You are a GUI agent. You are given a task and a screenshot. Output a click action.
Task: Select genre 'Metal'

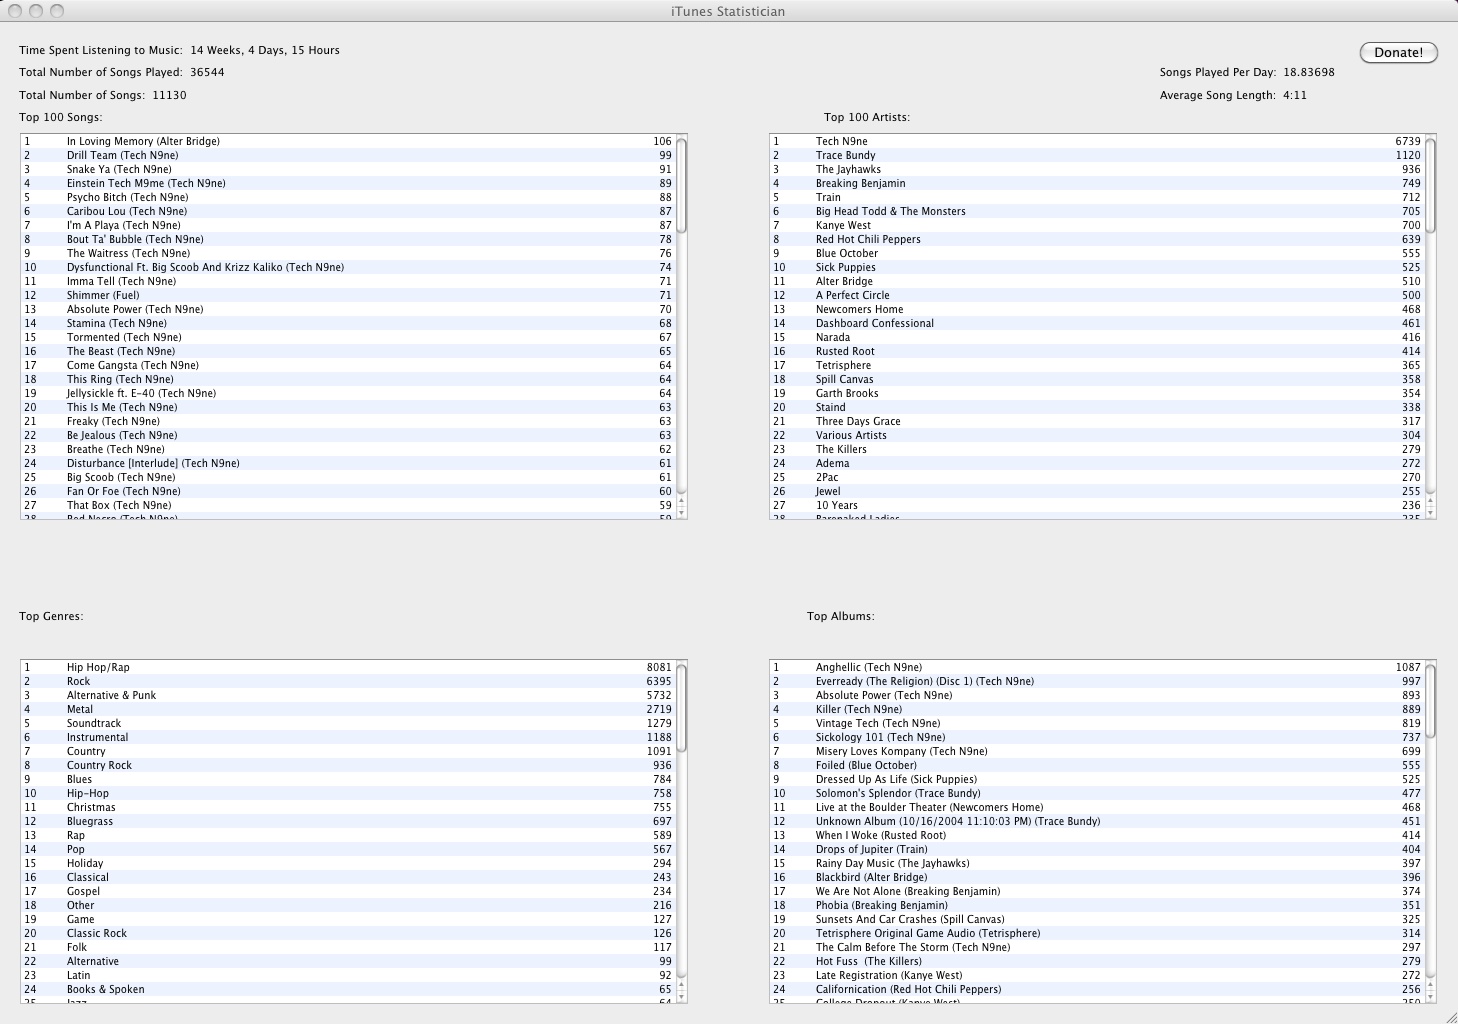[348, 709]
